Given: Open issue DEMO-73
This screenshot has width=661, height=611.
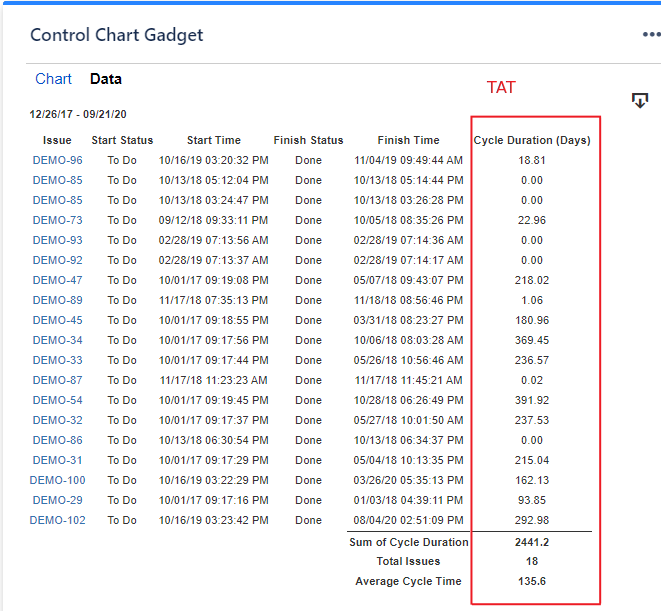Looking at the screenshot, I should (x=57, y=220).
